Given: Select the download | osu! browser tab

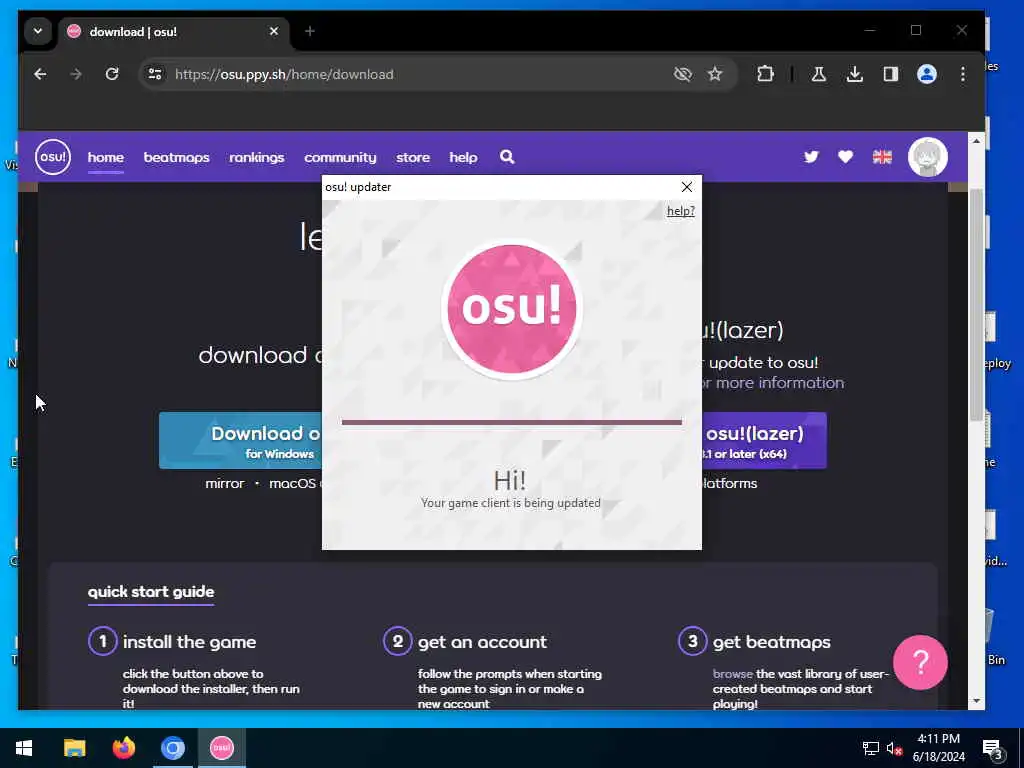Looking at the screenshot, I should pyautogui.click(x=174, y=31).
